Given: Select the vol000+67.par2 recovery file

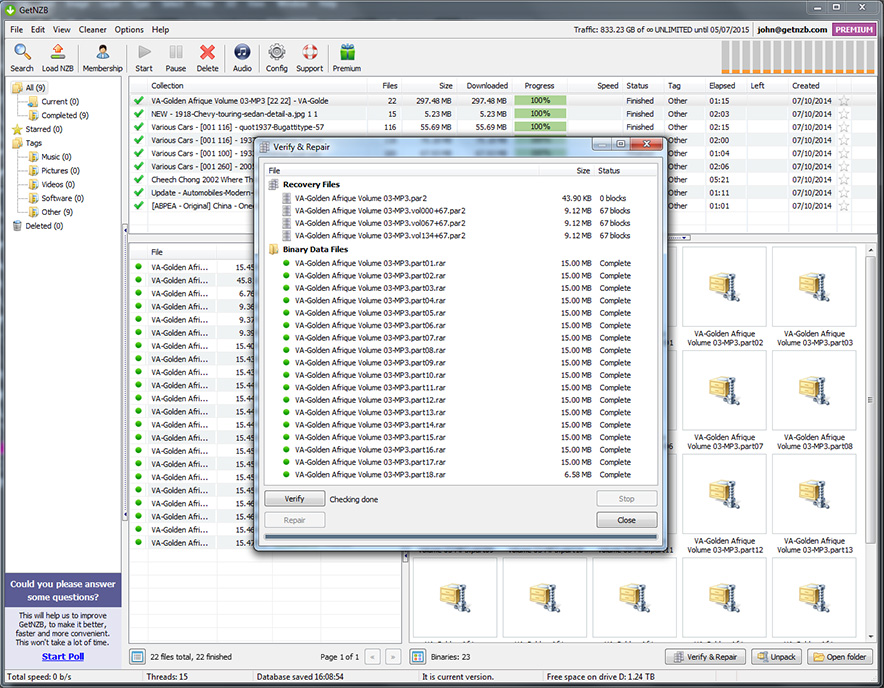Looking at the screenshot, I should tap(380, 210).
